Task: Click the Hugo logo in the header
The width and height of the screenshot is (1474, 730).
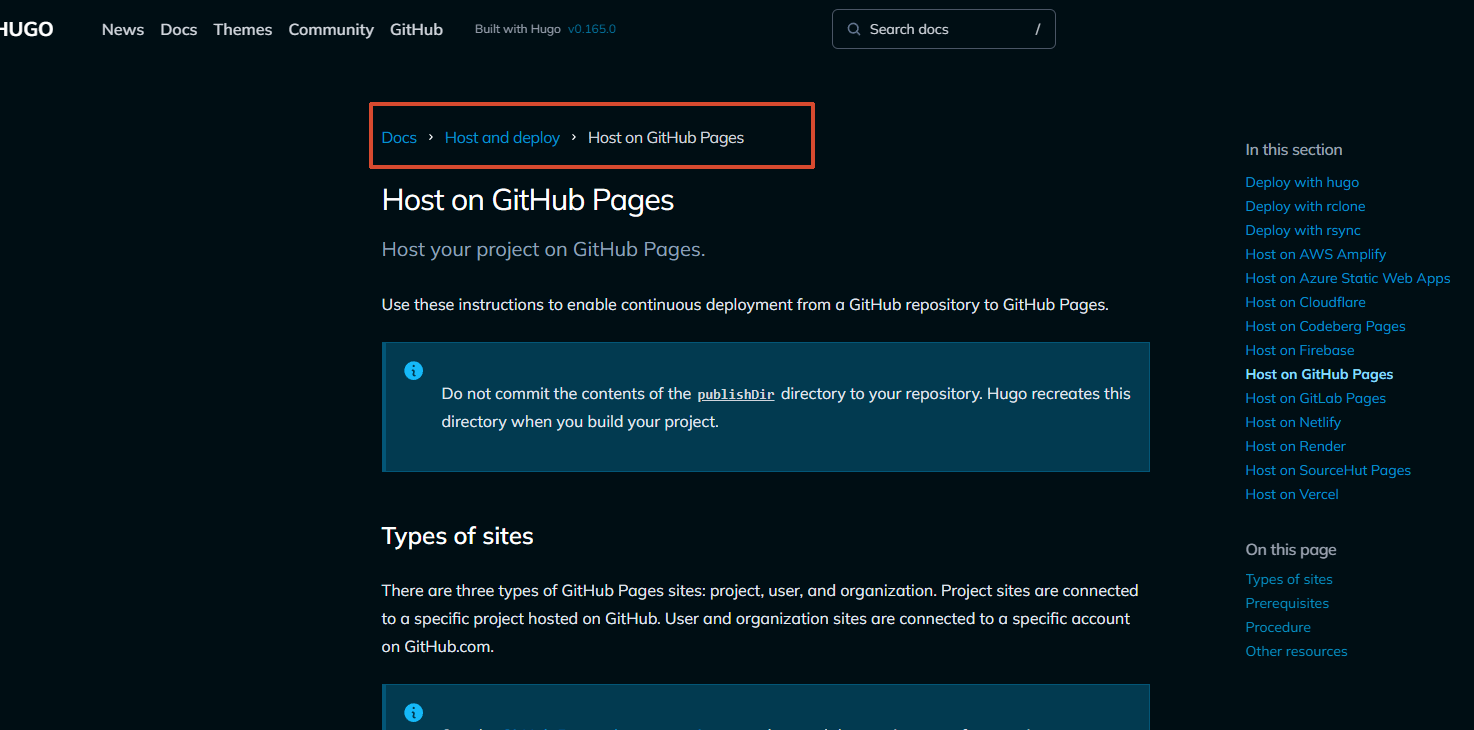Action: coord(26,29)
